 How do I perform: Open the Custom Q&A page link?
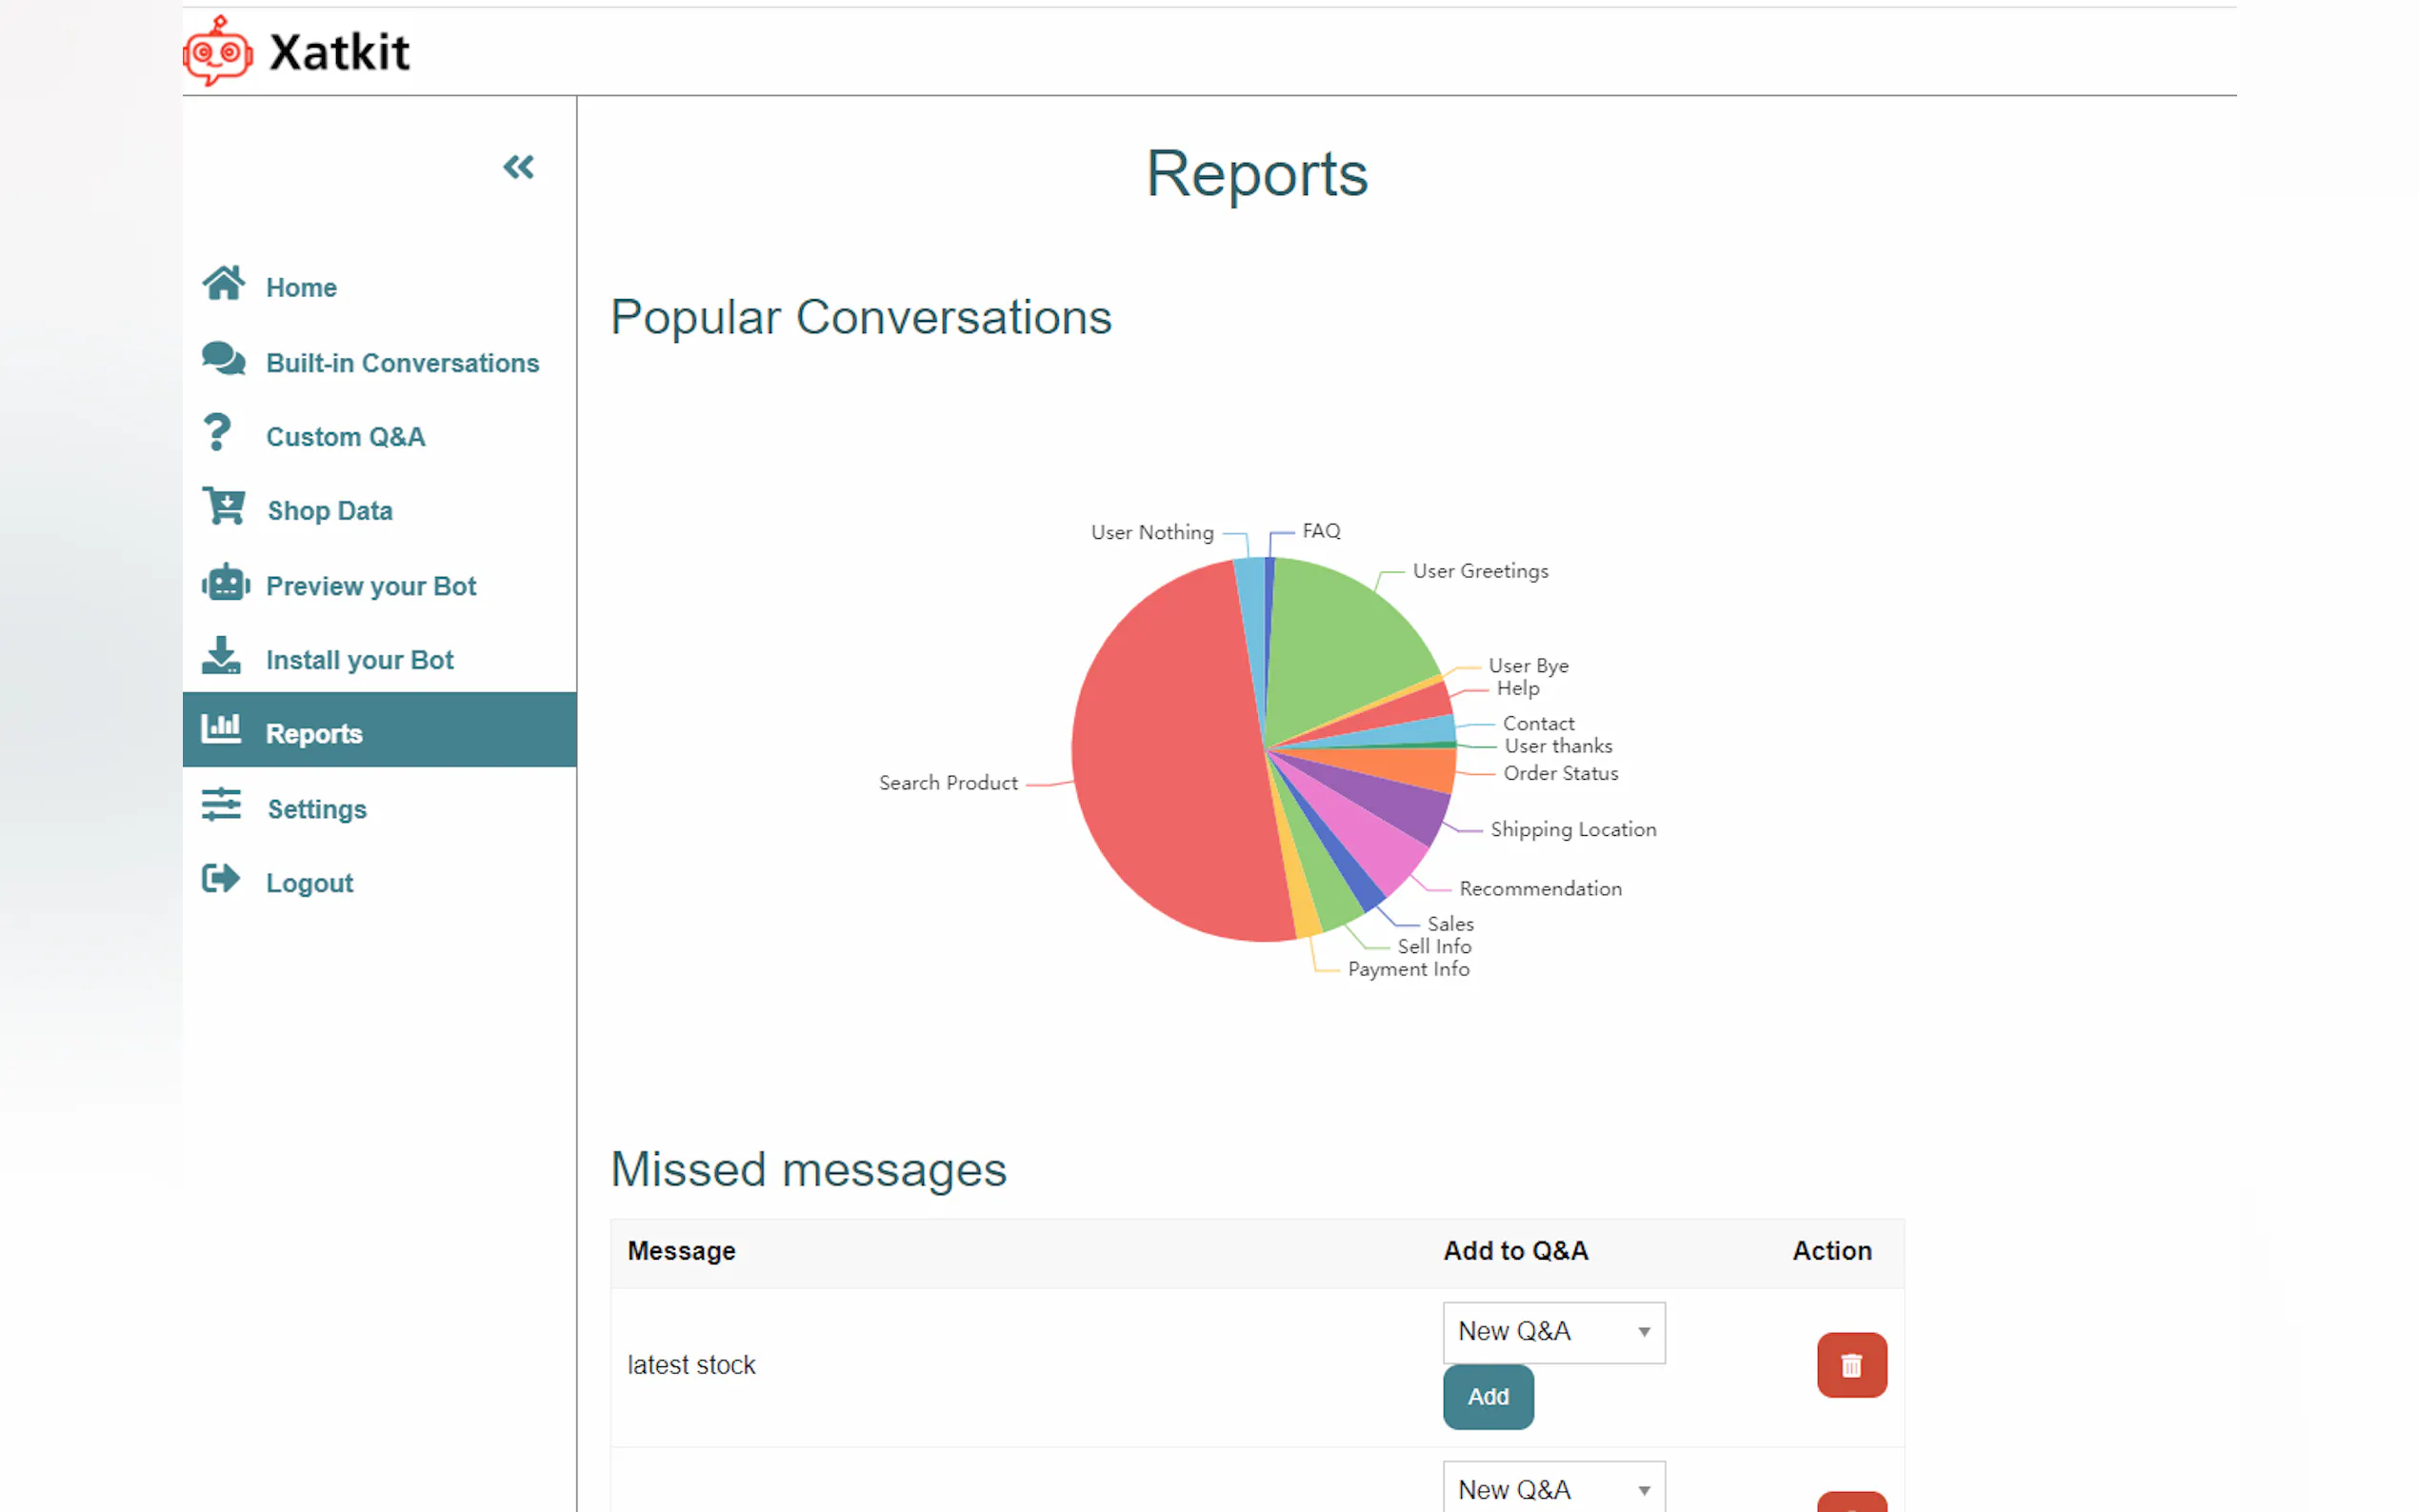coord(345,437)
